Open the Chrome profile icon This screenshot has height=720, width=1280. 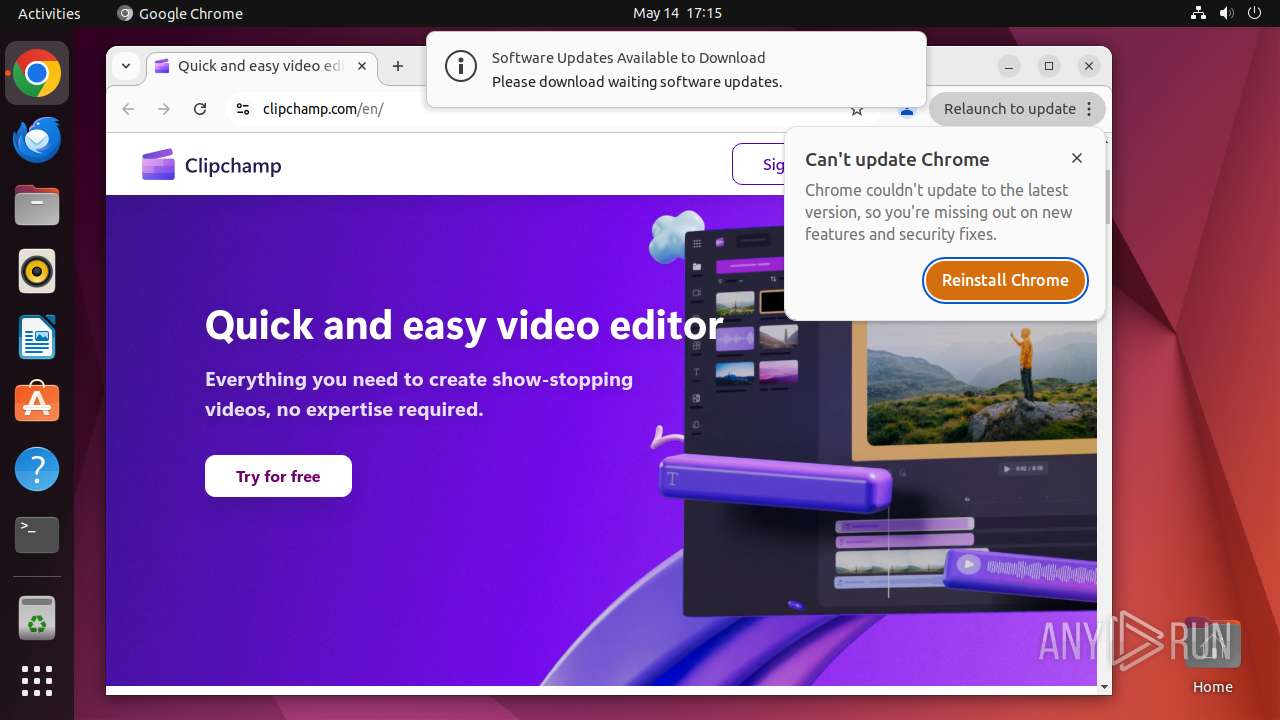point(907,110)
